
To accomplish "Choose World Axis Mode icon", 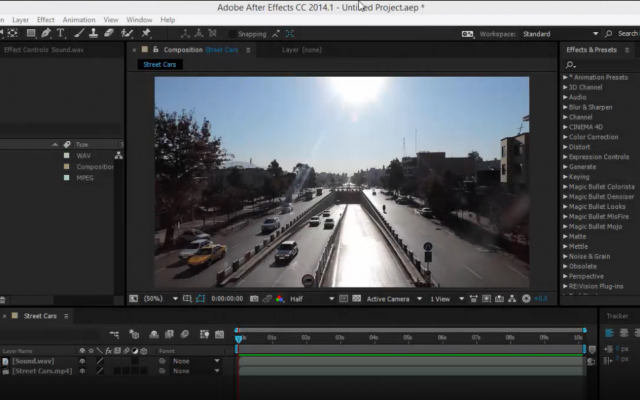I will click(199, 33).
